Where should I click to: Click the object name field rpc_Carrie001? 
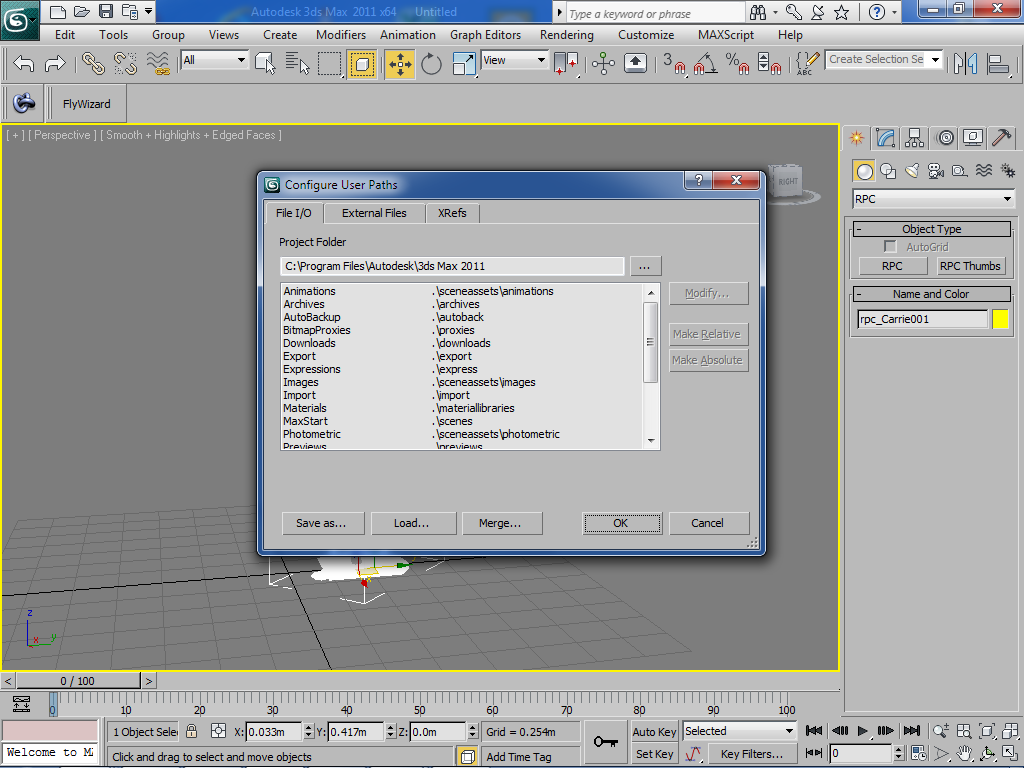pos(922,319)
